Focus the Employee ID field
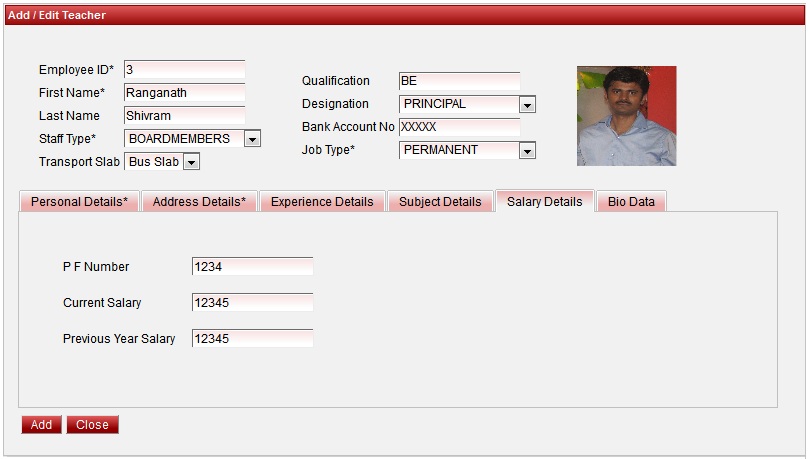The width and height of the screenshot is (809, 459). click(x=184, y=70)
